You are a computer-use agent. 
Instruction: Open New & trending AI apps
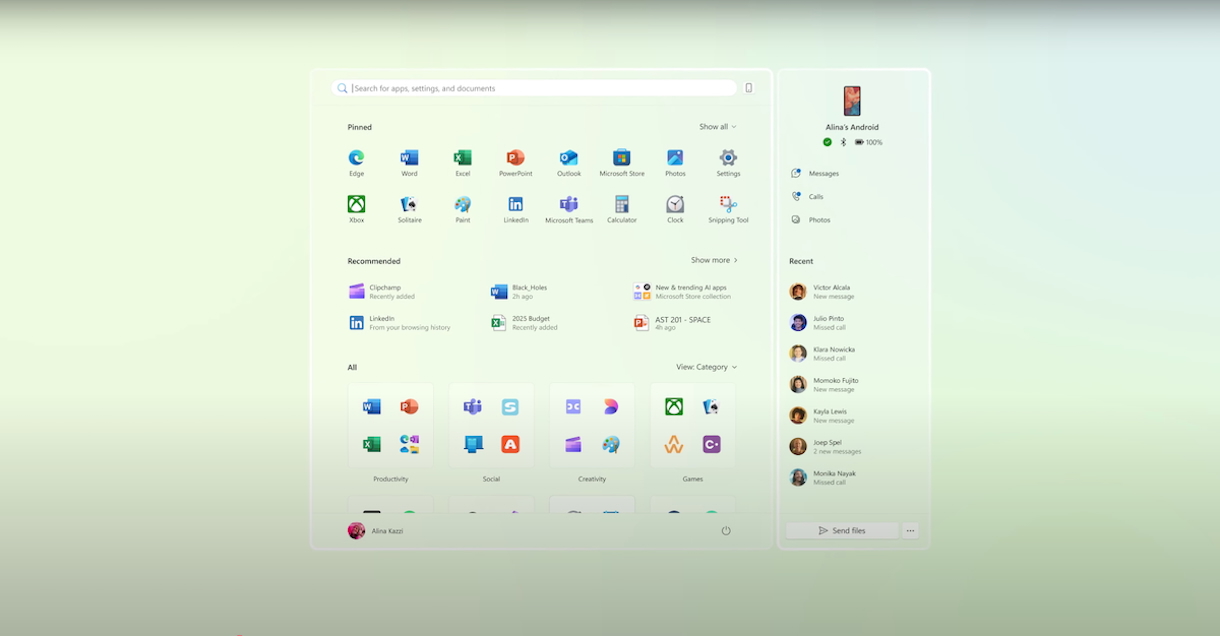pos(682,292)
